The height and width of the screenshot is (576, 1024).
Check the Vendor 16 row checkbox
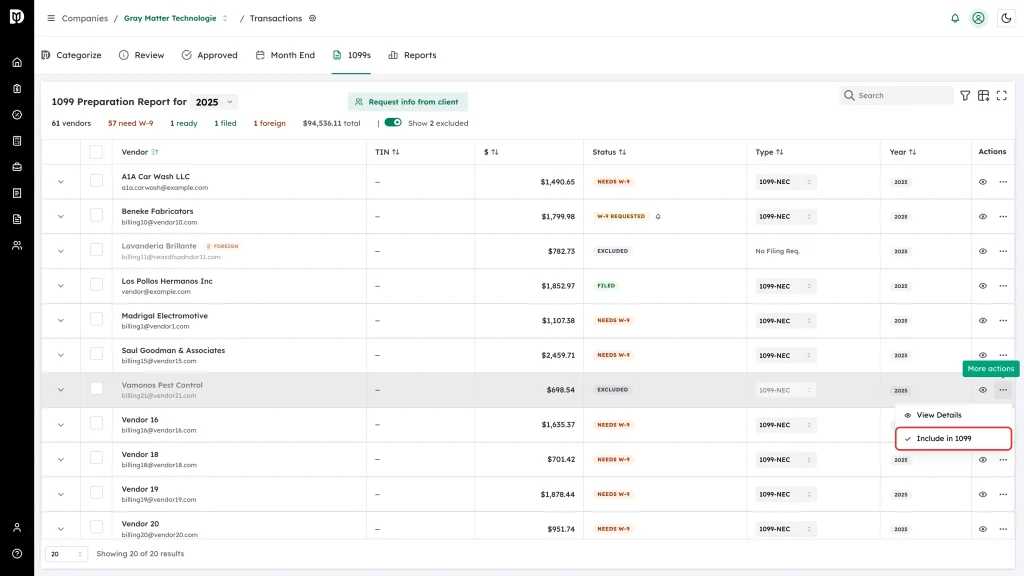coord(96,424)
